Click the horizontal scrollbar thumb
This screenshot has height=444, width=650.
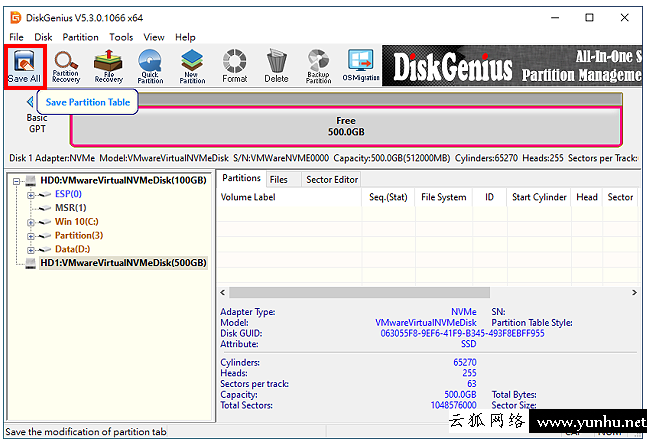359,293
